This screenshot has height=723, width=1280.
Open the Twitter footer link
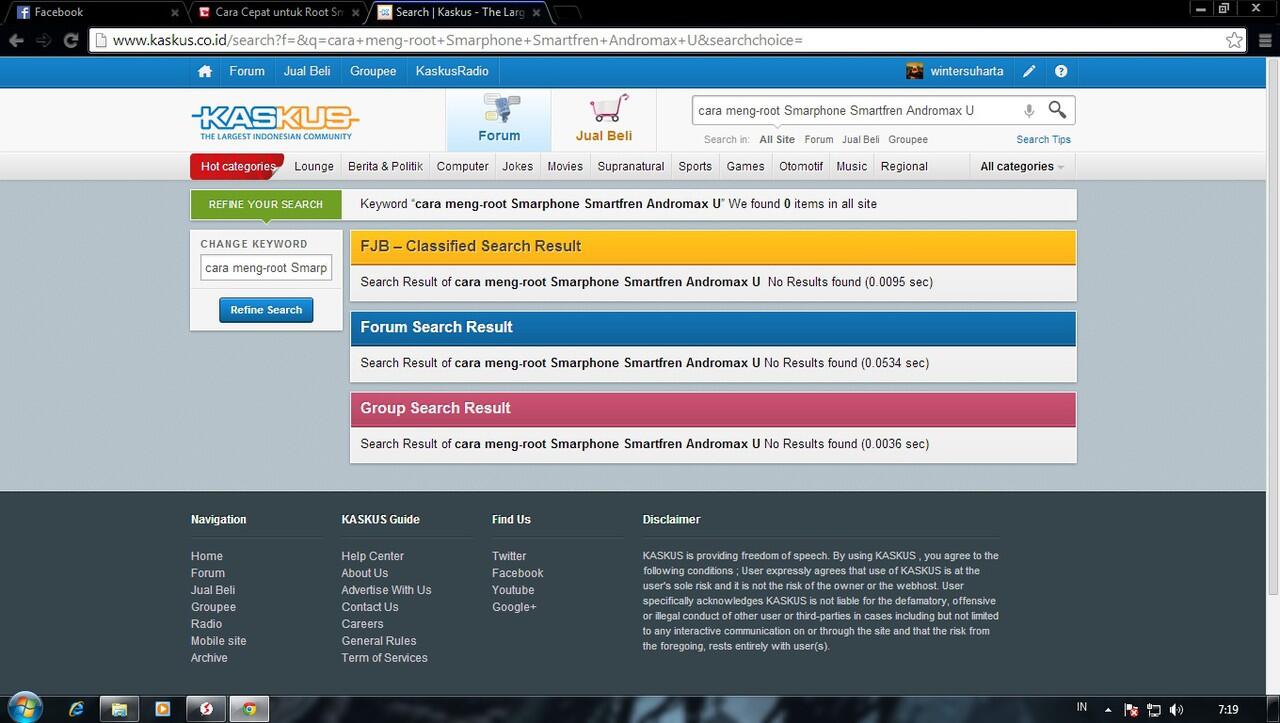509,556
